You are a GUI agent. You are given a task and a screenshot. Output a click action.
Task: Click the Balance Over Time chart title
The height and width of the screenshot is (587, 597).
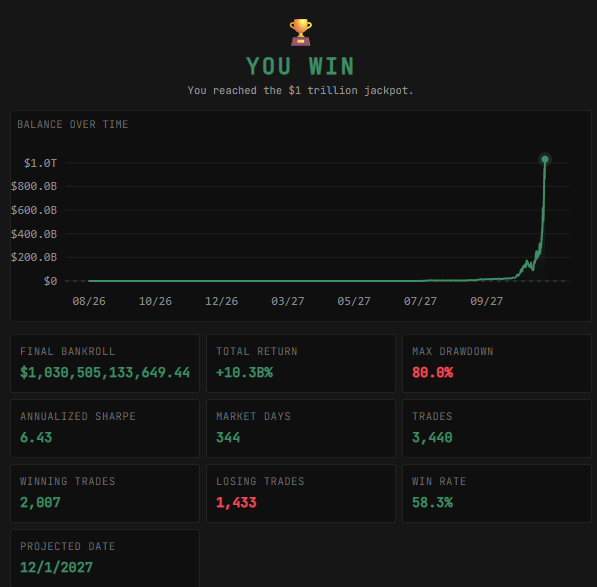[73, 124]
